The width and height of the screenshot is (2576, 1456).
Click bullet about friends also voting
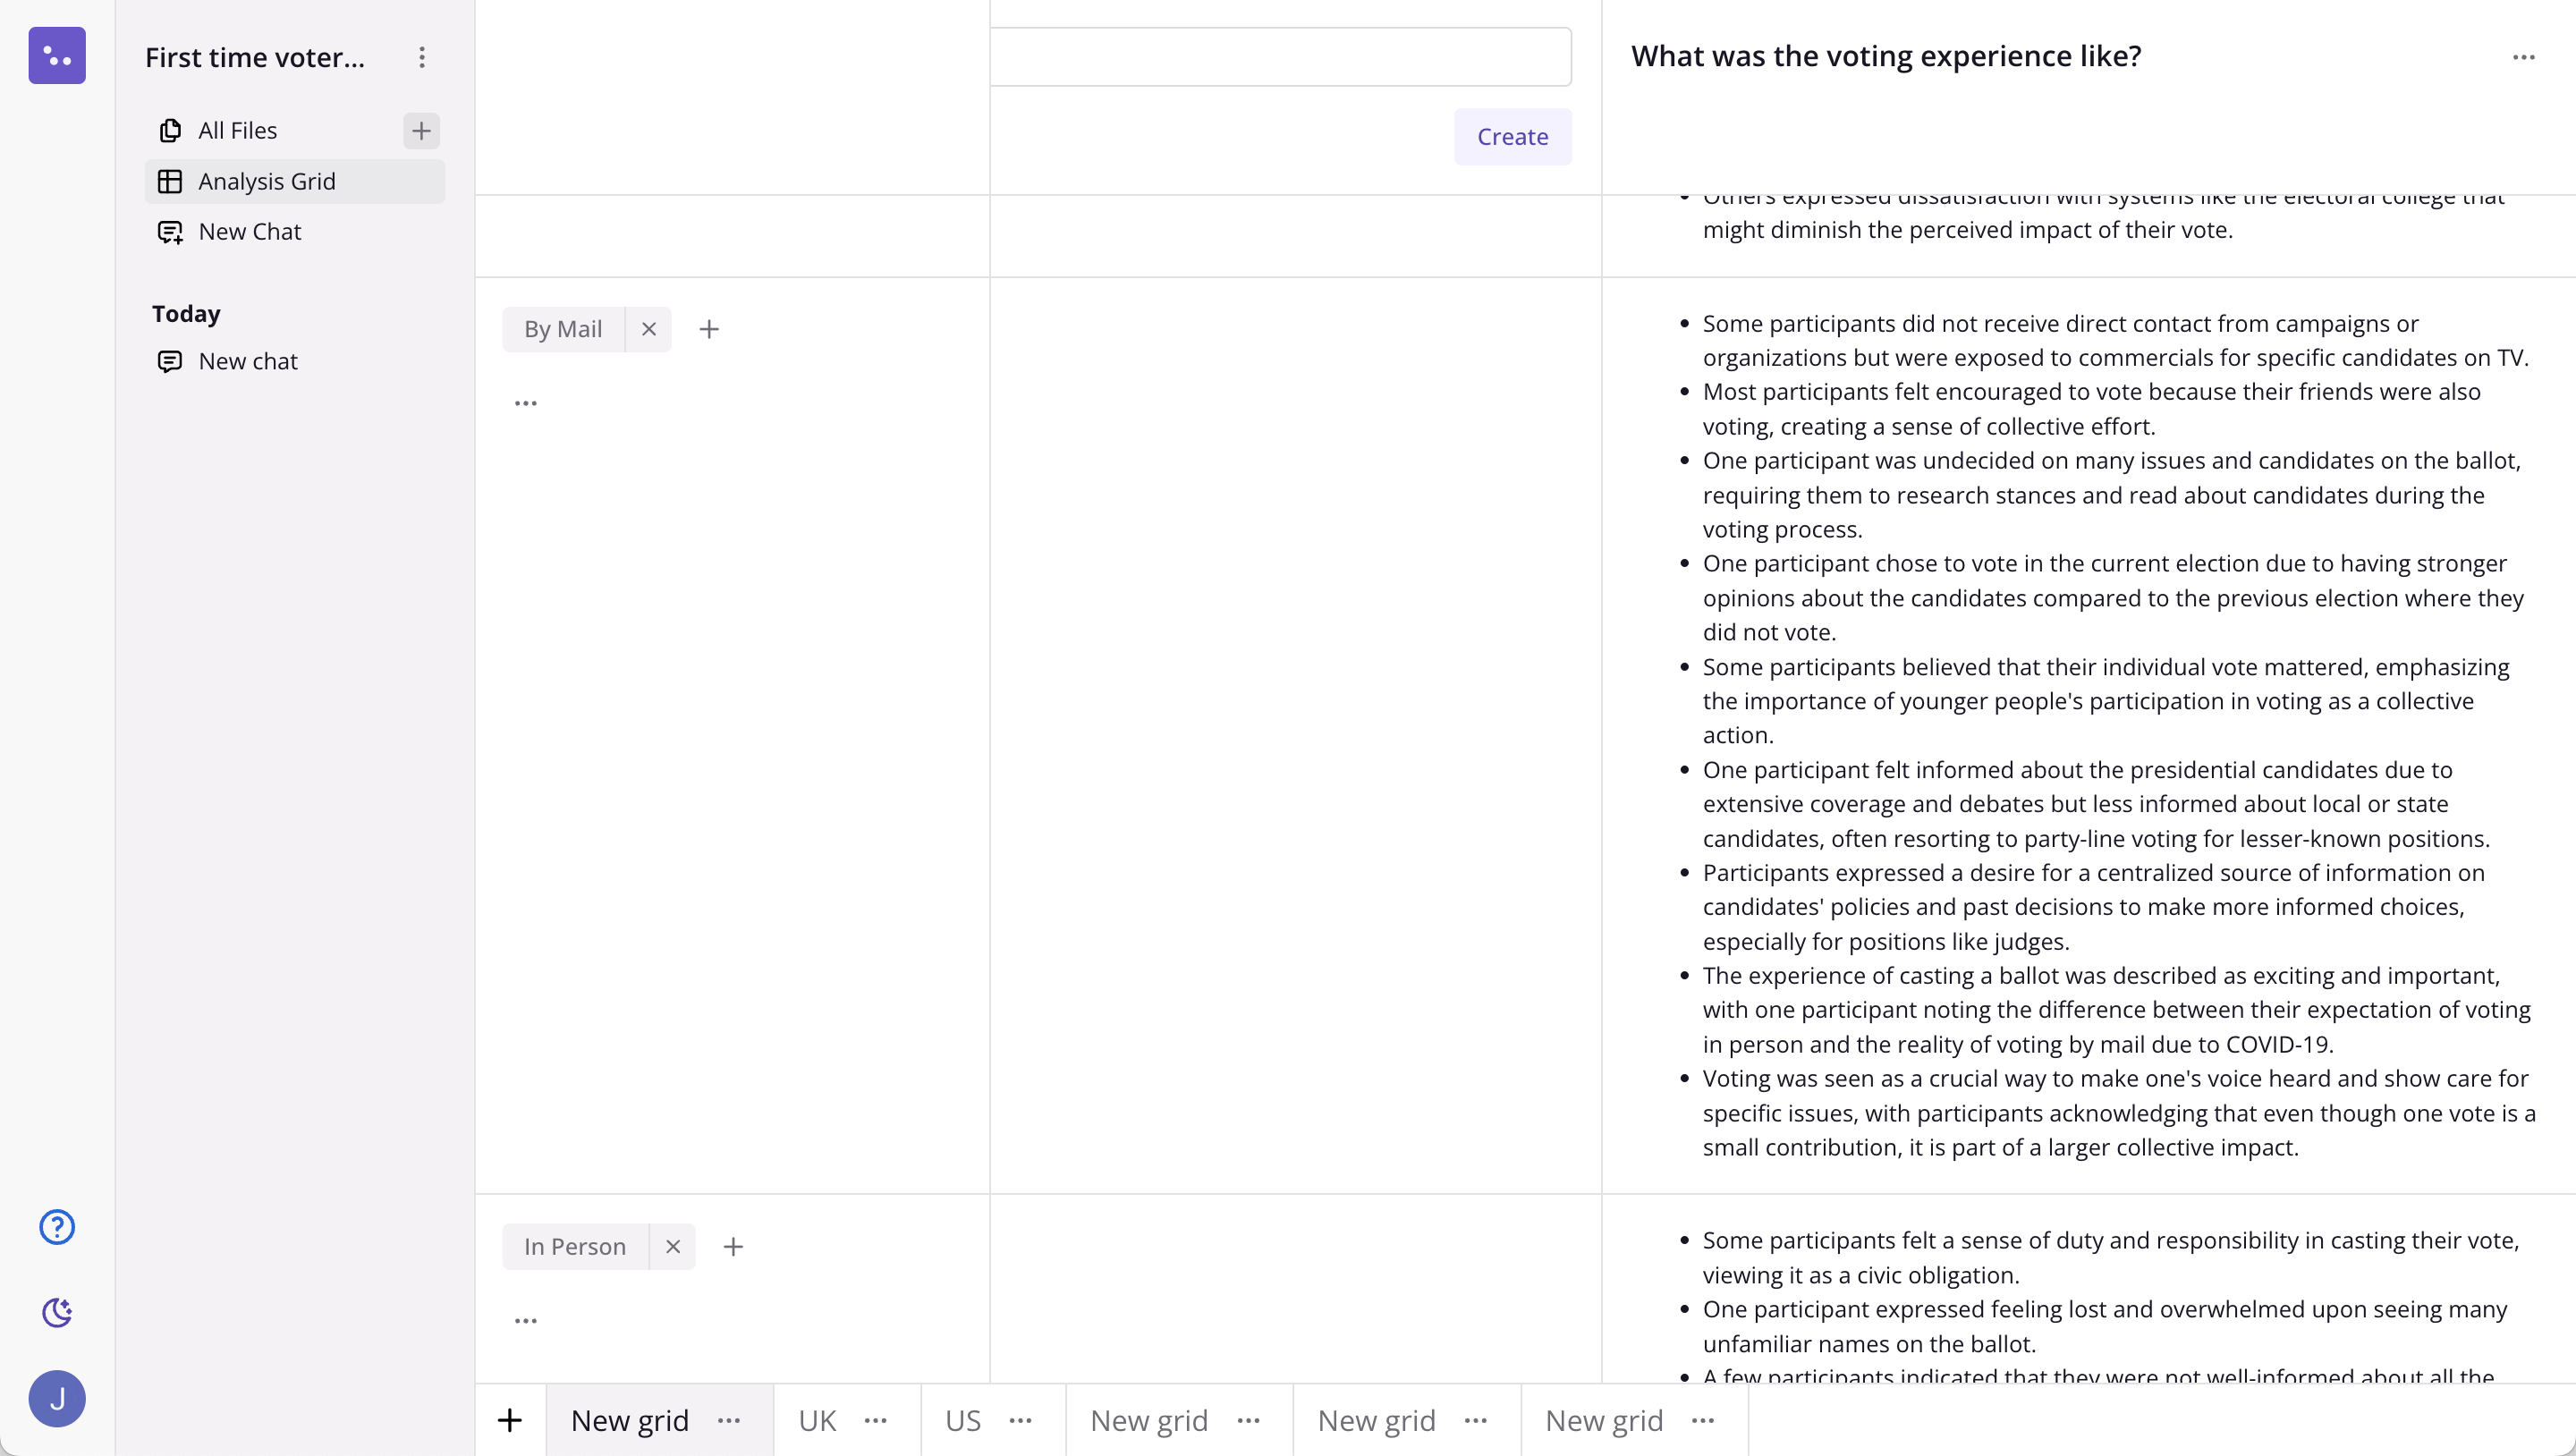pyautogui.click(x=2092, y=409)
